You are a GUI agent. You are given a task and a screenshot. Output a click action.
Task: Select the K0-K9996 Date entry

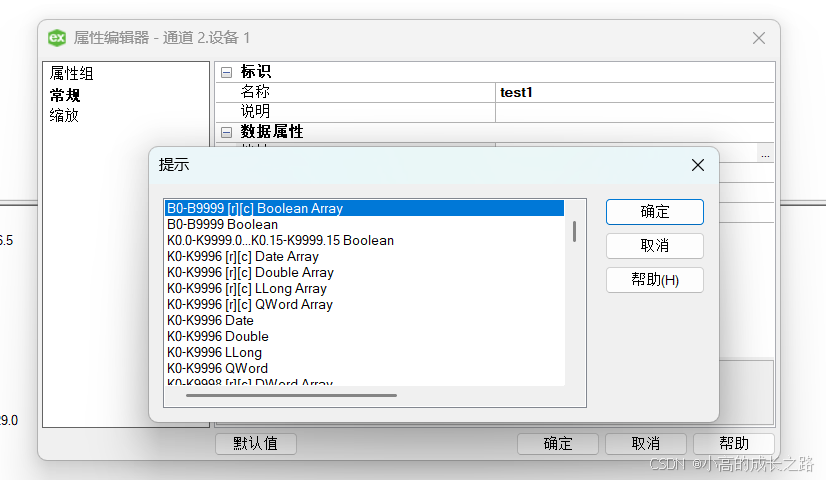click(210, 321)
